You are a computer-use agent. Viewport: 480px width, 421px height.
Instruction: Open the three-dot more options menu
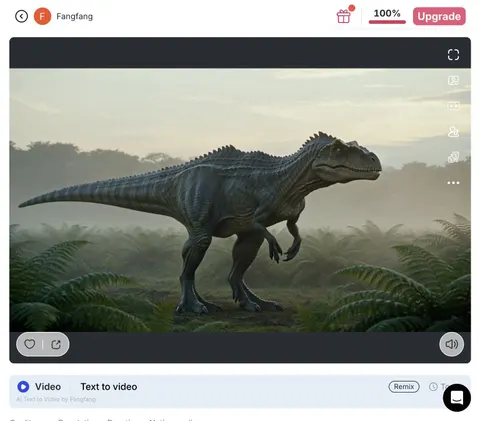pos(453,183)
